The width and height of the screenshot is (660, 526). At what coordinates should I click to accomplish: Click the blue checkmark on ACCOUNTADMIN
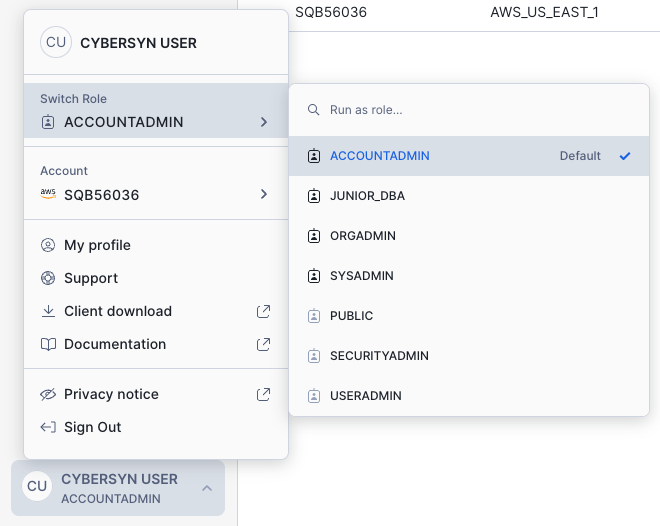click(625, 156)
